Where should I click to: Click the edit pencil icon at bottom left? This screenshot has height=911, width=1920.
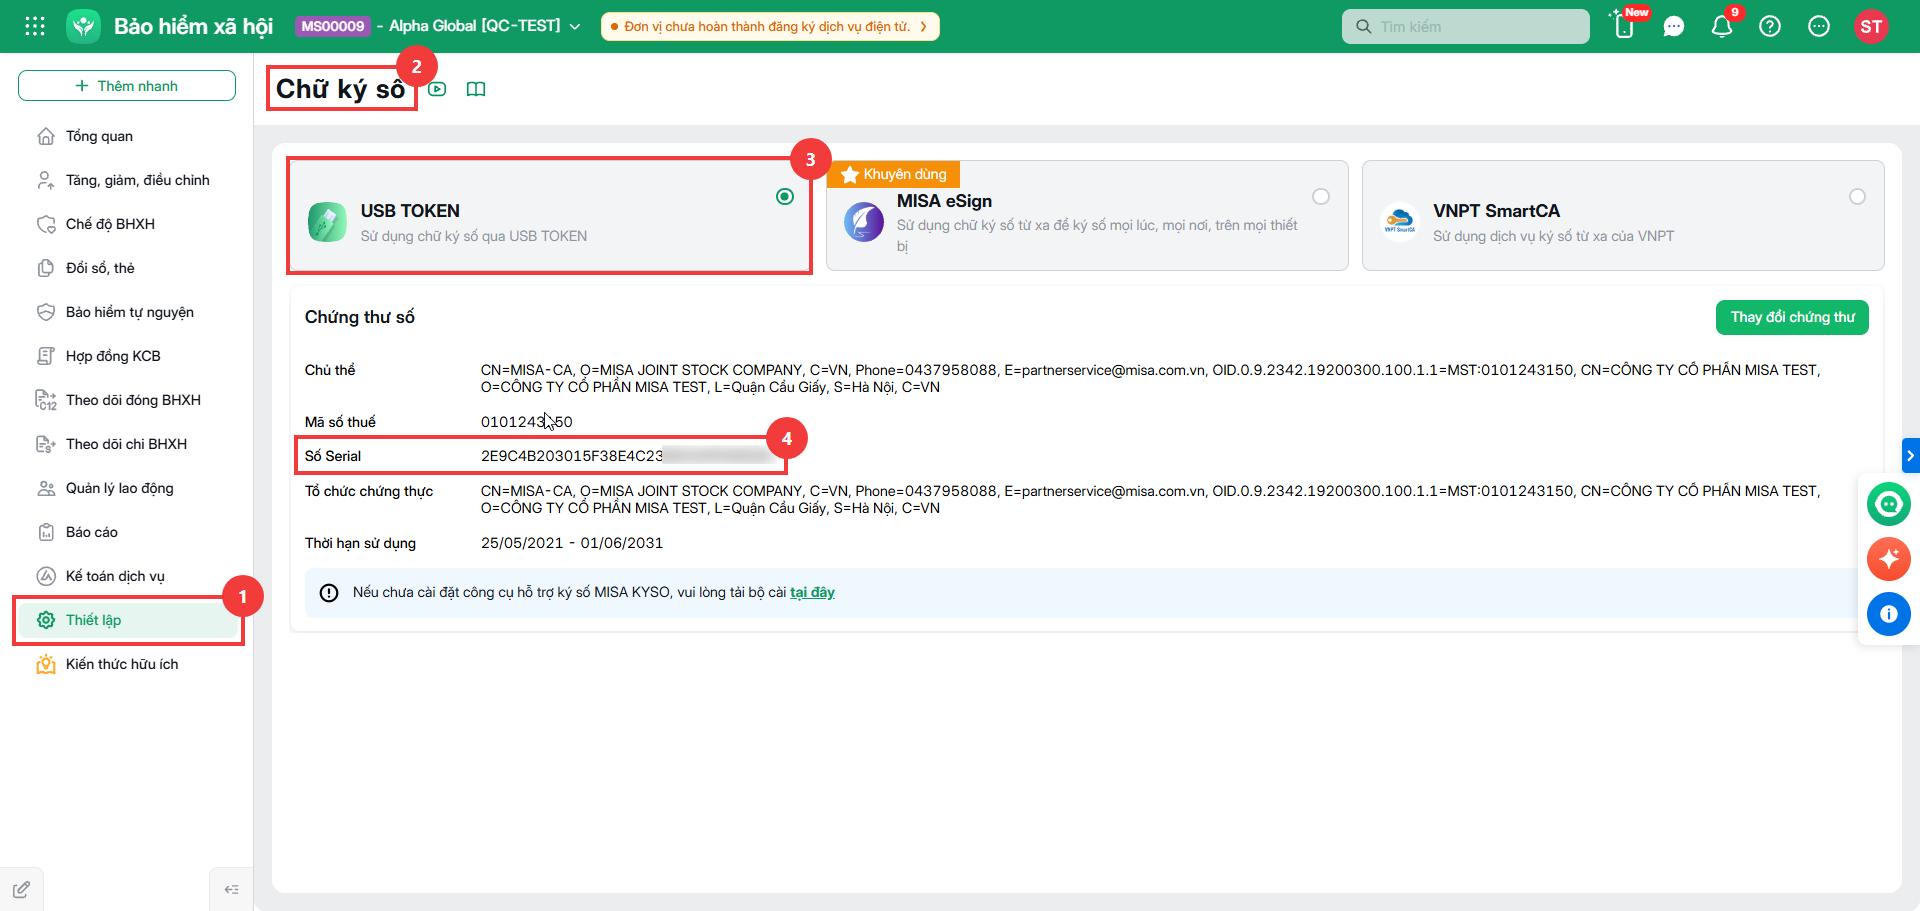pos(21,889)
